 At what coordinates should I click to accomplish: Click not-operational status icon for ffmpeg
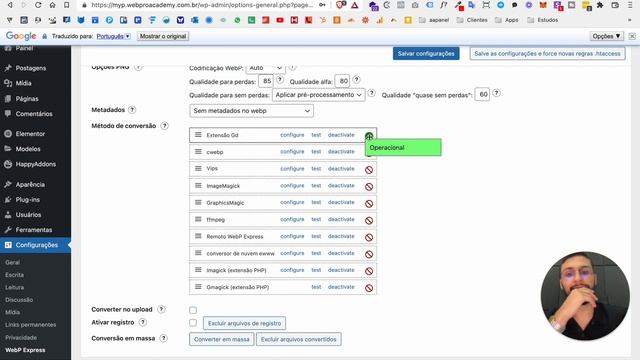click(x=369, y=220)
